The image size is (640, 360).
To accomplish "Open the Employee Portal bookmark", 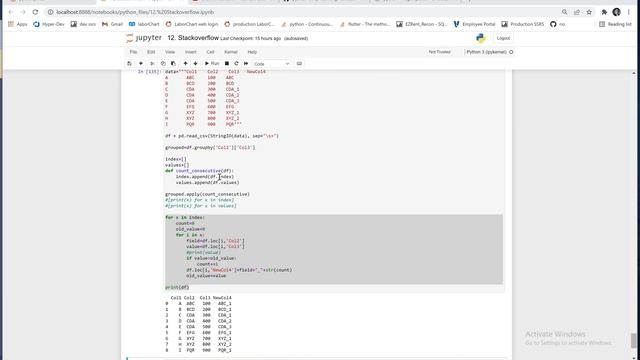I will click(x=474, y=24).
